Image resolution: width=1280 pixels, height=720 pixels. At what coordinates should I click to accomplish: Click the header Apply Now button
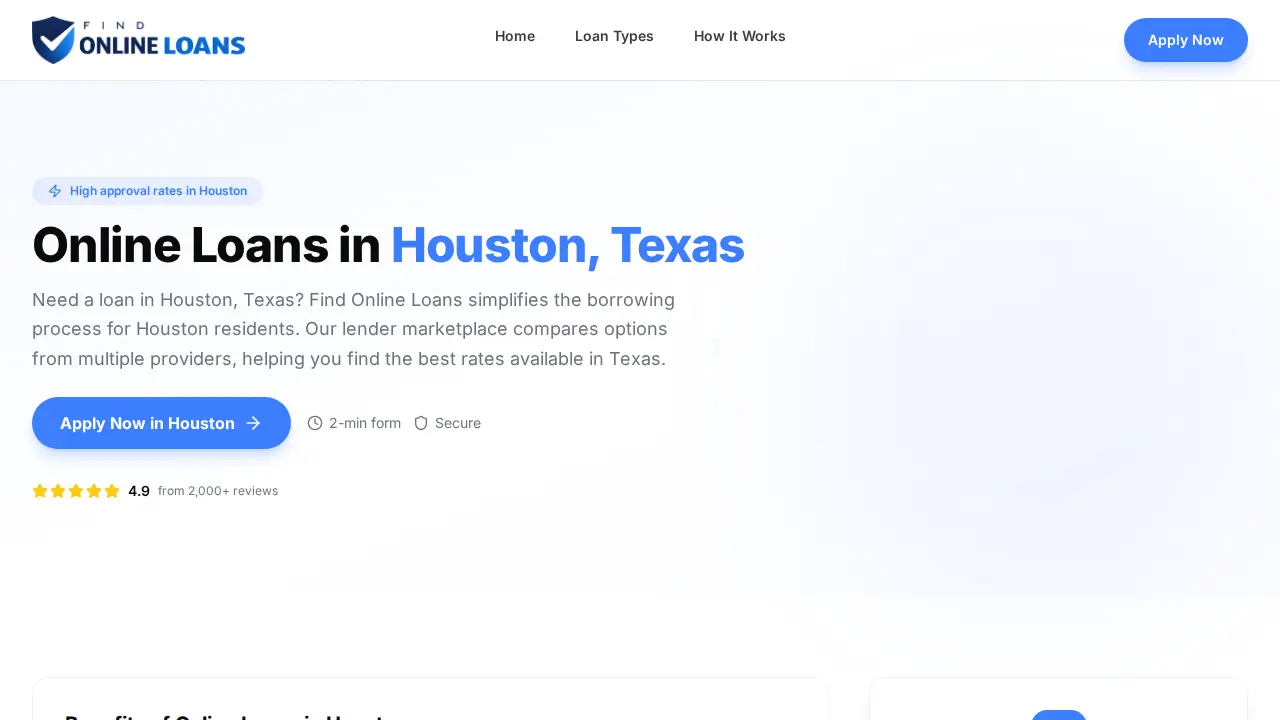tap(1186, 40)
